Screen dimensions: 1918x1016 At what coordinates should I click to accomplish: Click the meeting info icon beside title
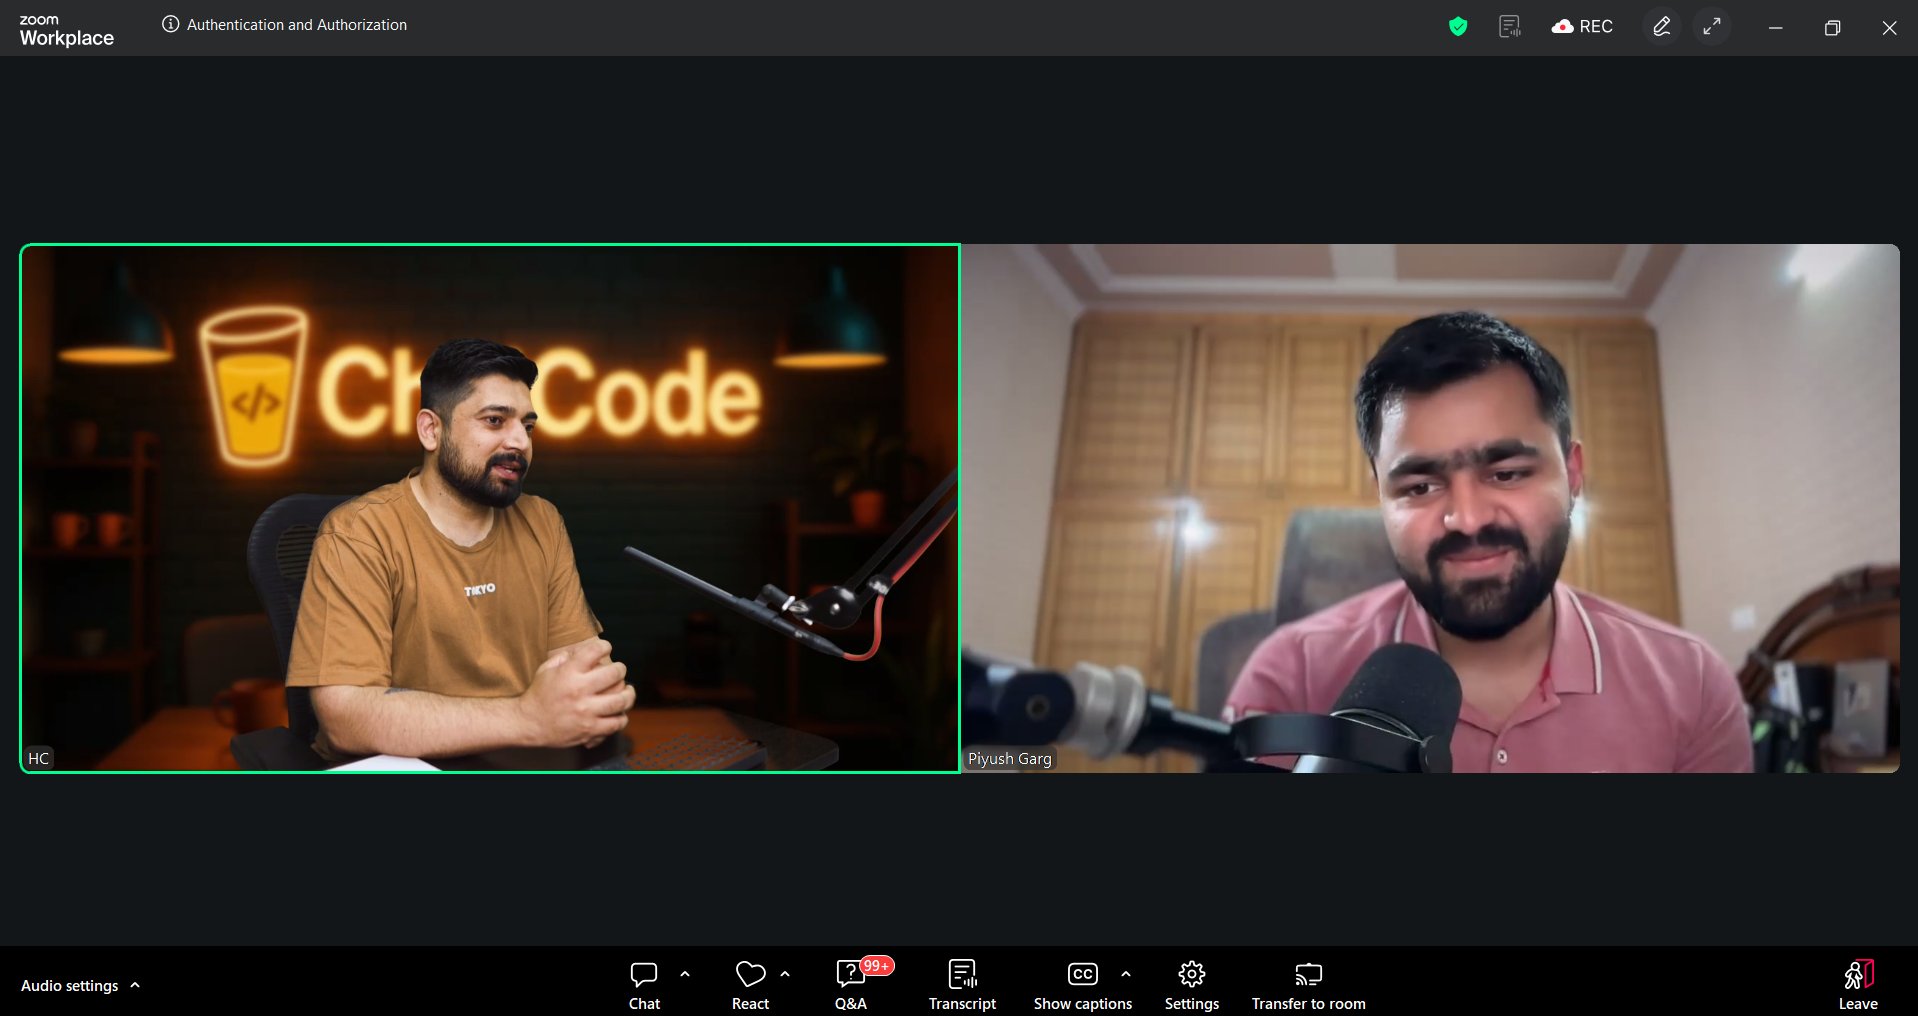coord(171,25)
